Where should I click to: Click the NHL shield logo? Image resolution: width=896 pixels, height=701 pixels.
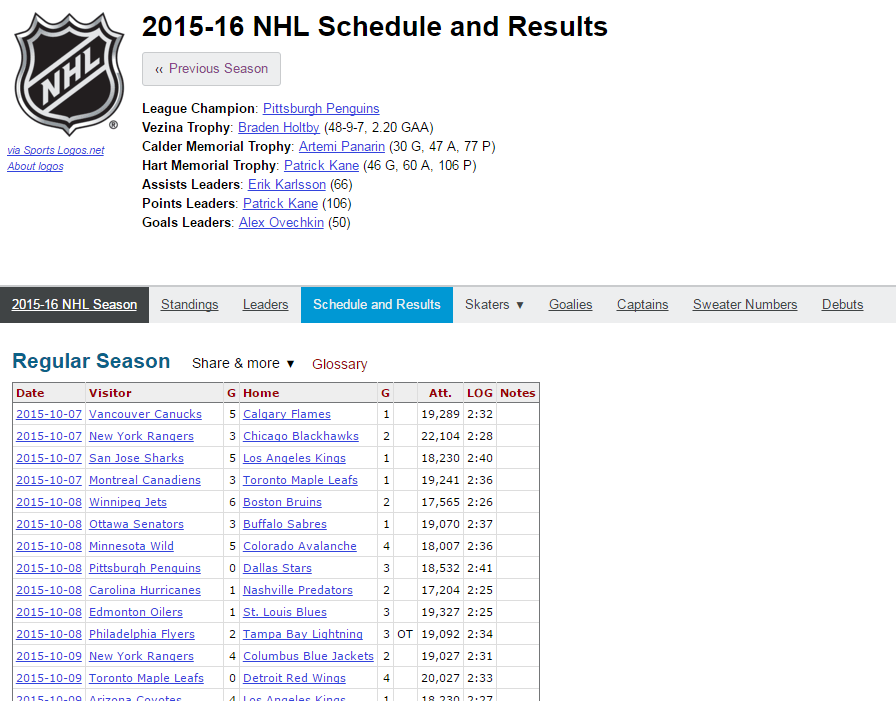67,70
